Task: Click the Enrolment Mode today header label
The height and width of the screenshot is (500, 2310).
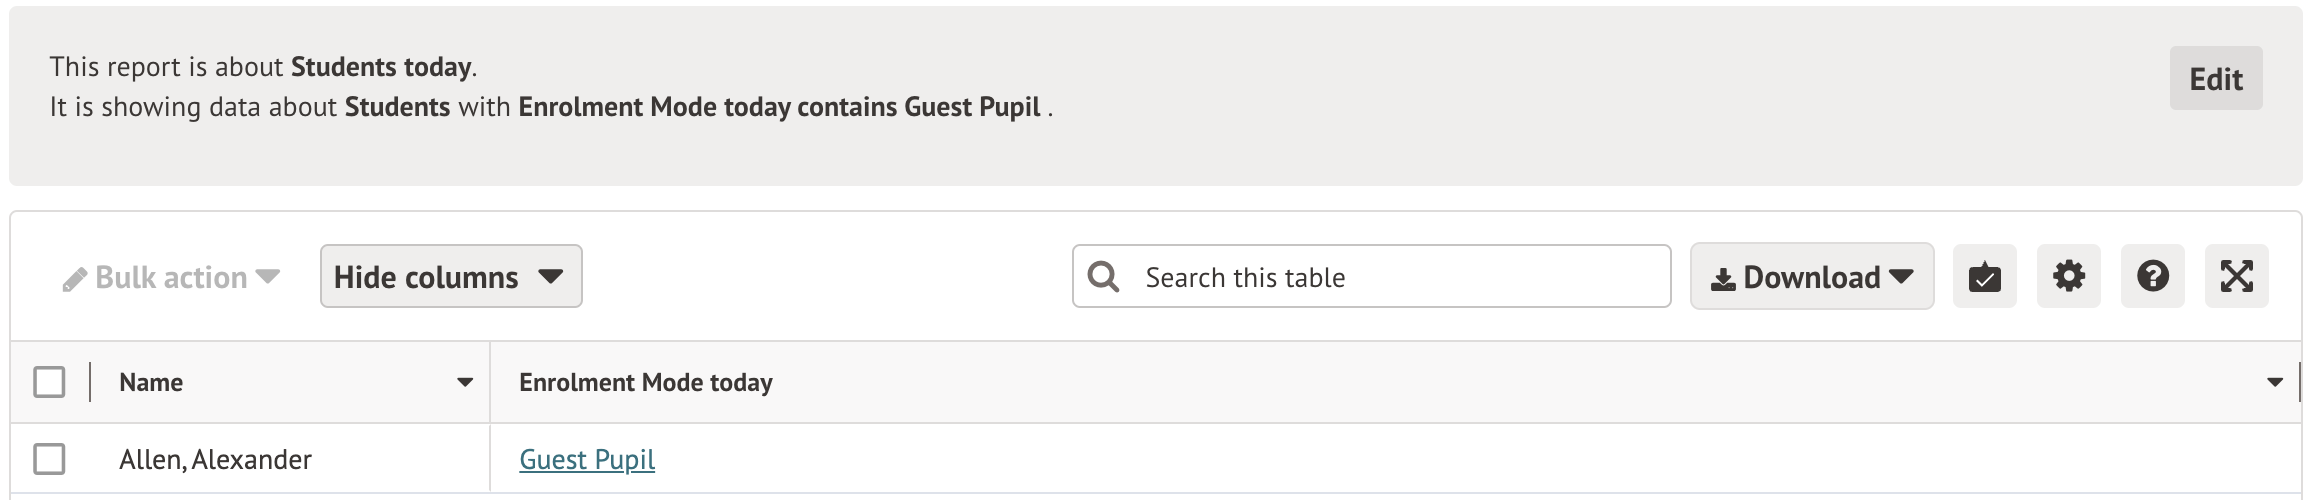Action: [645, 382]
